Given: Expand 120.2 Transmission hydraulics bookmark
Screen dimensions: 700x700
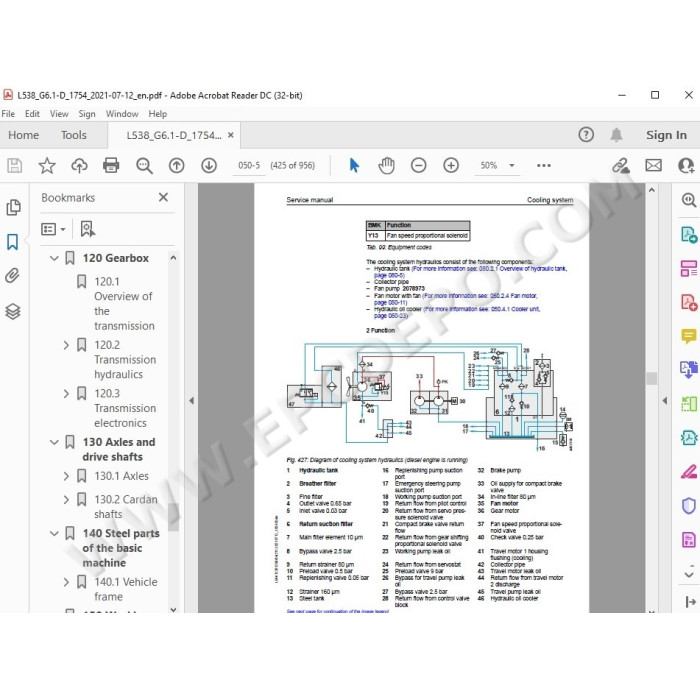Looking at the screenshot, I should click(x=66, y=345).
